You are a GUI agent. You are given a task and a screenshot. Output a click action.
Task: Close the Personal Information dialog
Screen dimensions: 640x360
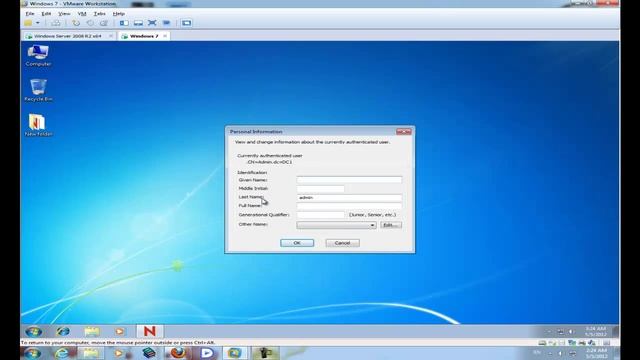point(404,131)
